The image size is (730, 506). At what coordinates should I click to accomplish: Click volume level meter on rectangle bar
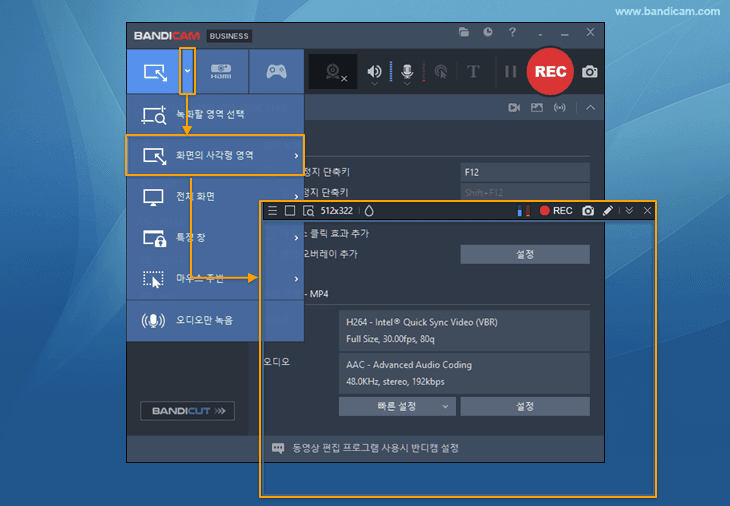pyautogui.click(x=523, y=211)
